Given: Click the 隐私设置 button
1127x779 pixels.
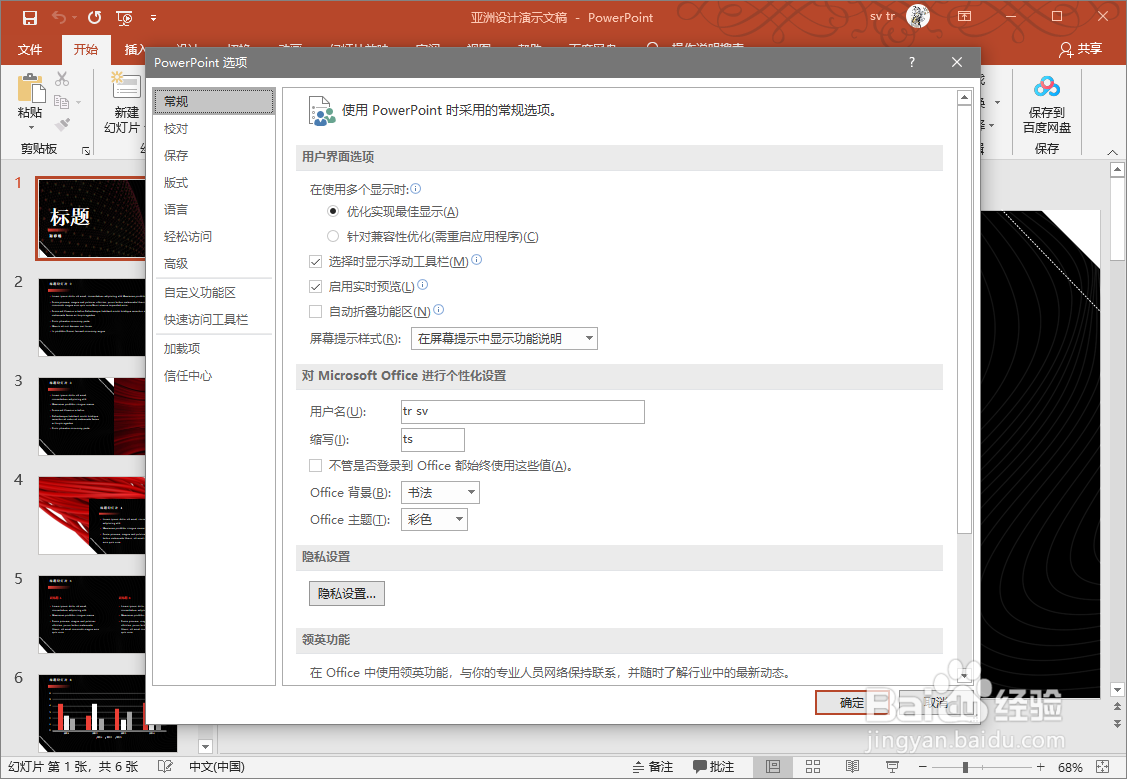Looking at the screenshot, I should [x=346, y=594].
